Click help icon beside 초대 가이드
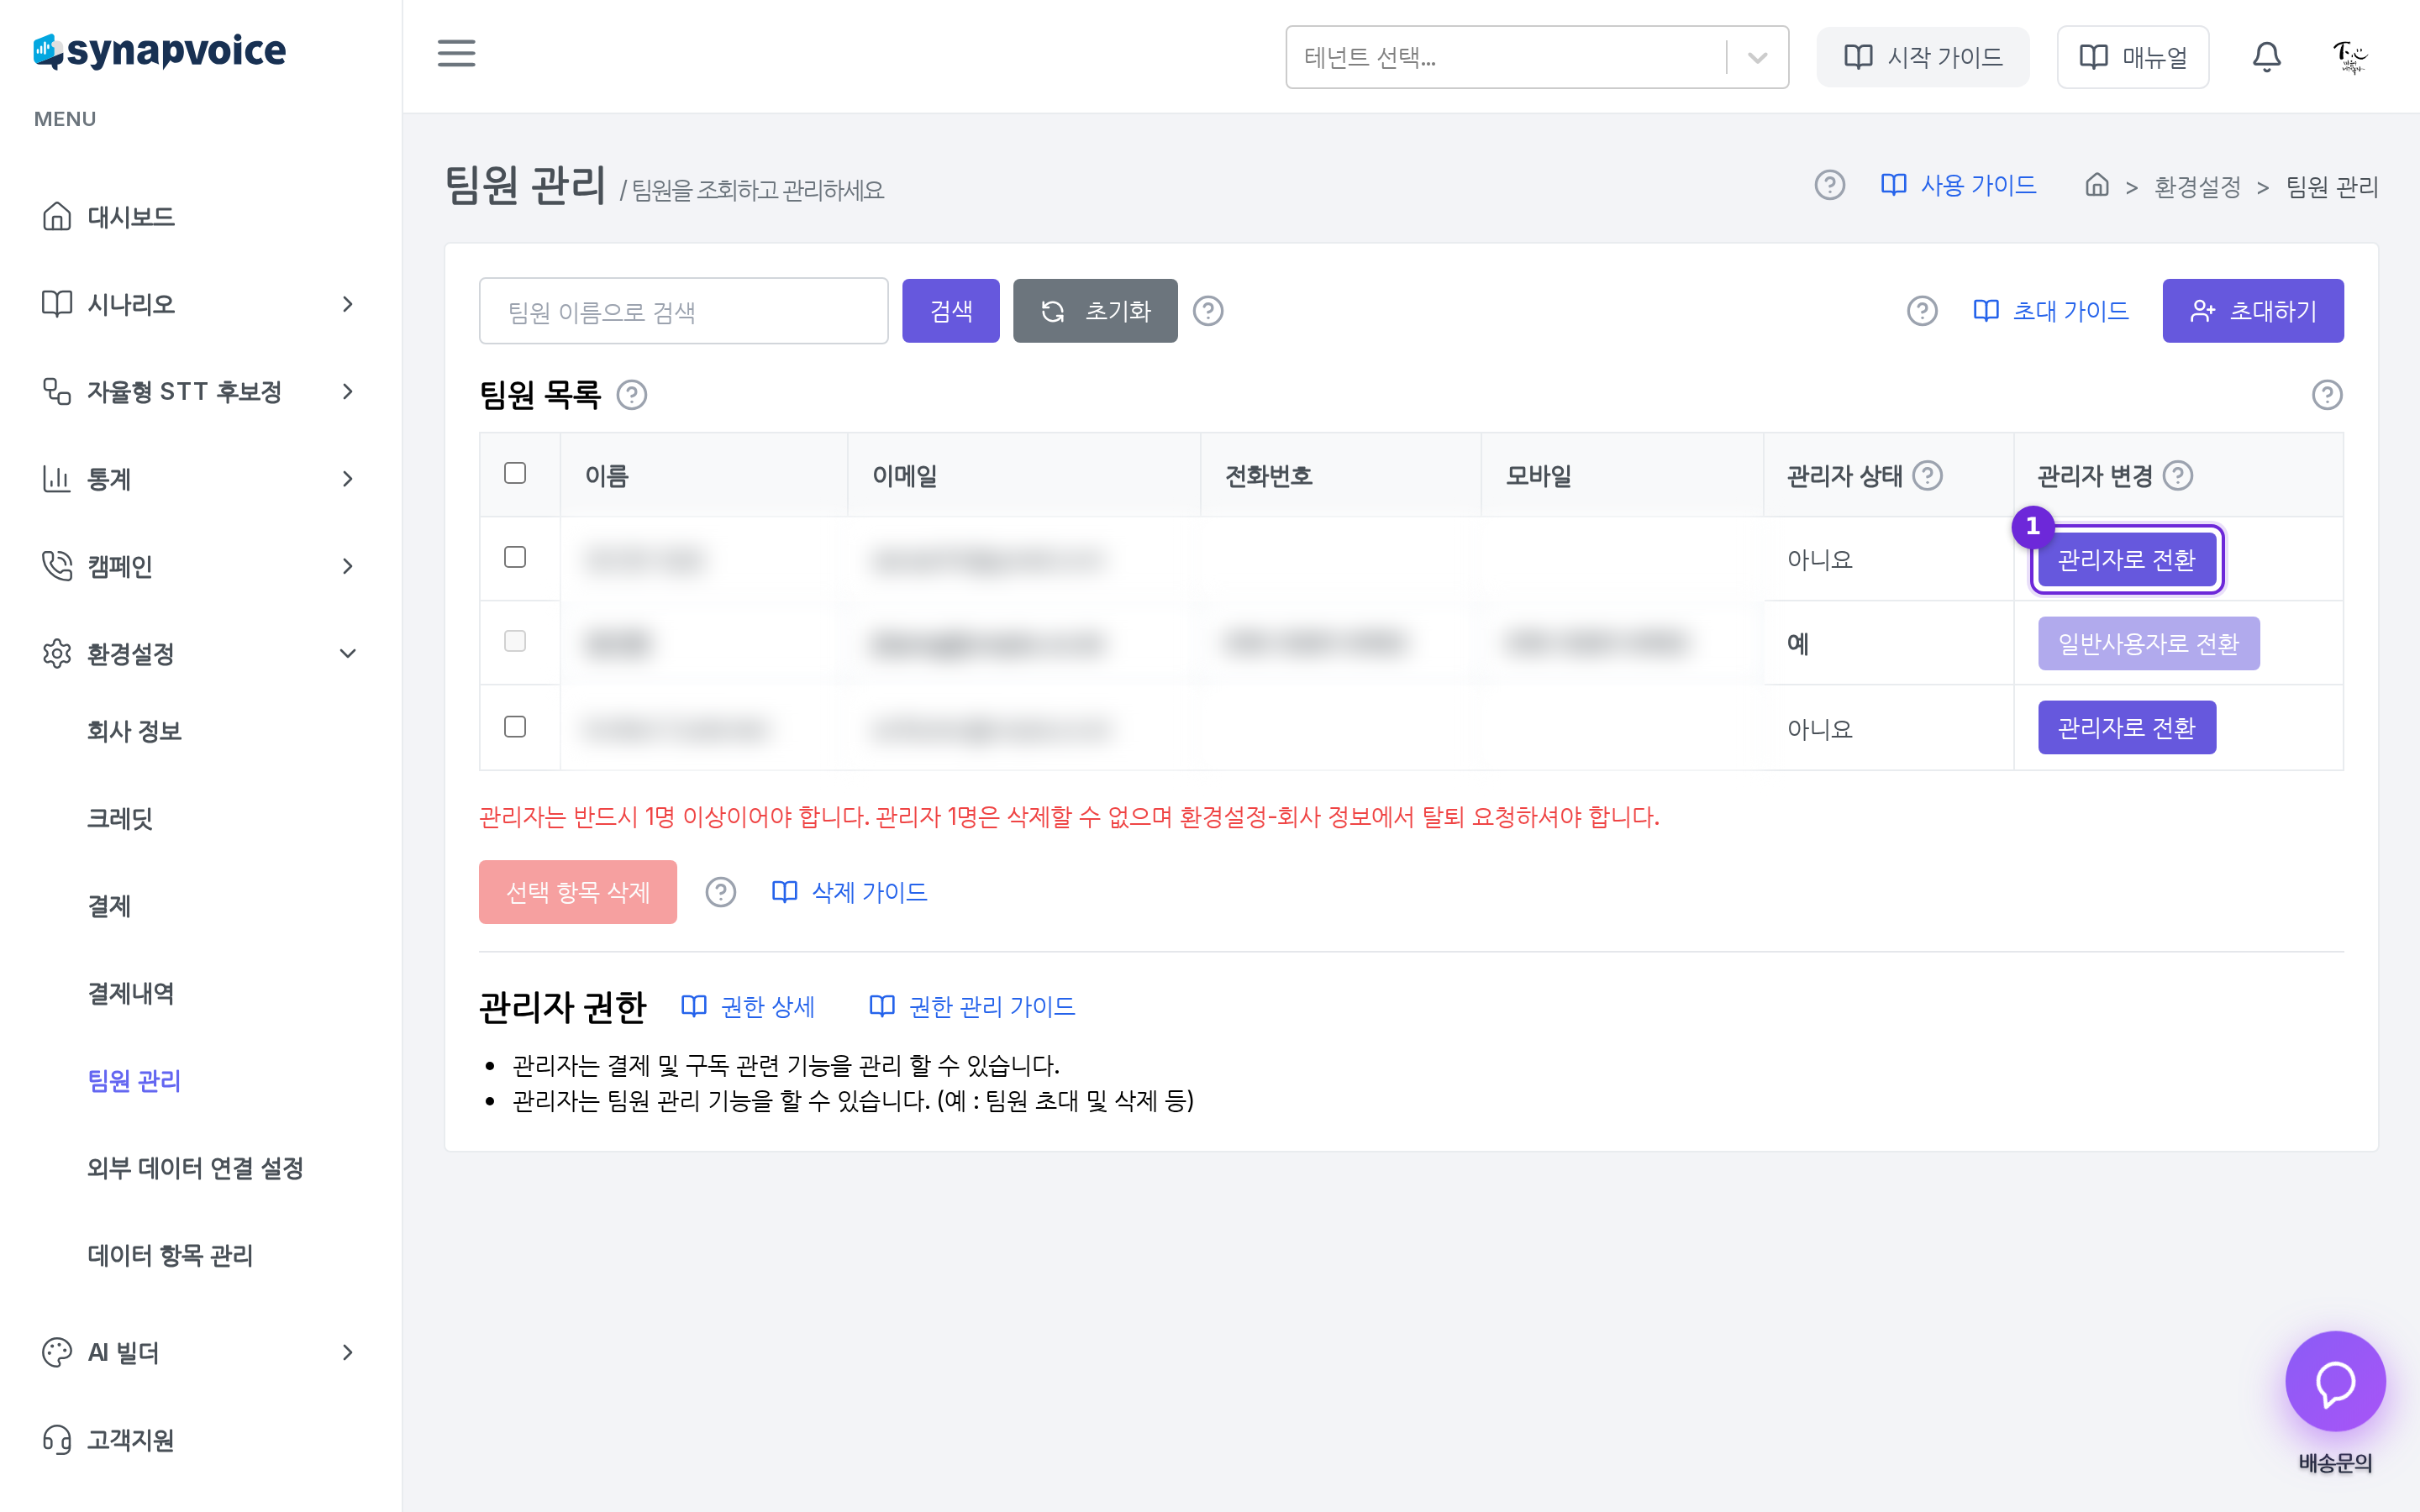Screen dimensions: 2420x1512 (x=1921, y=311)
